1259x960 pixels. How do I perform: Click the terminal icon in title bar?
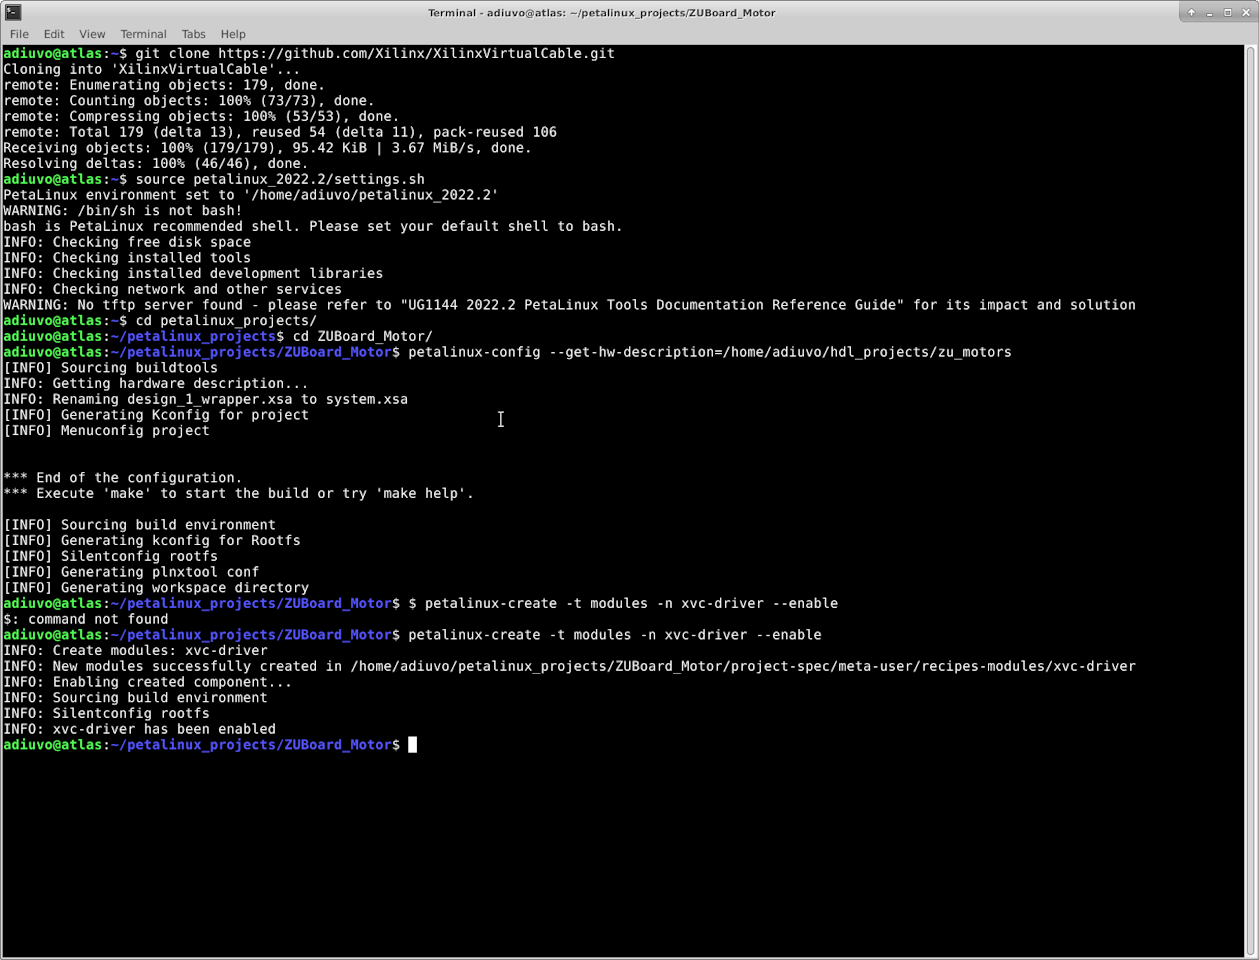[x=13, y=12]
